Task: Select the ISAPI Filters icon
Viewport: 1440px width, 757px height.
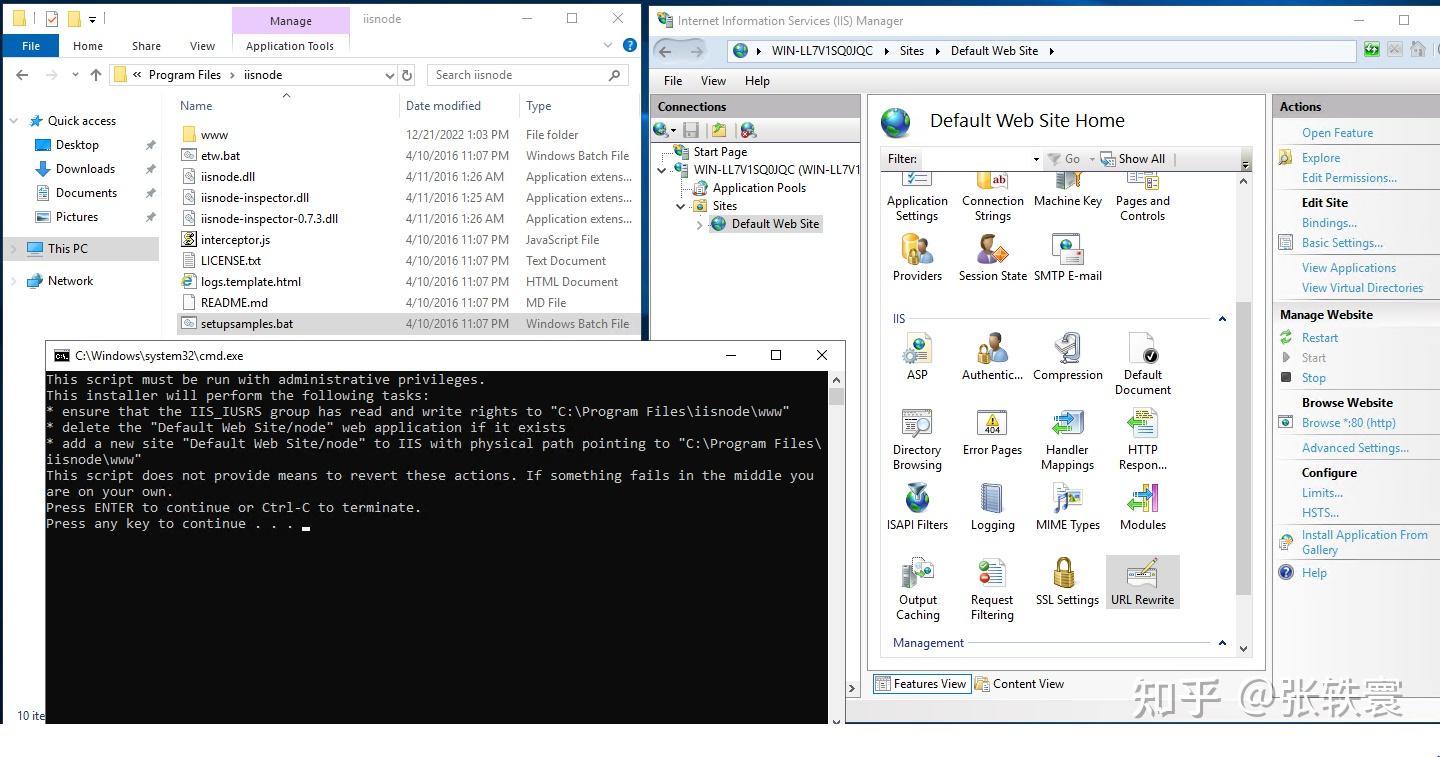Action: click(917, 500)
